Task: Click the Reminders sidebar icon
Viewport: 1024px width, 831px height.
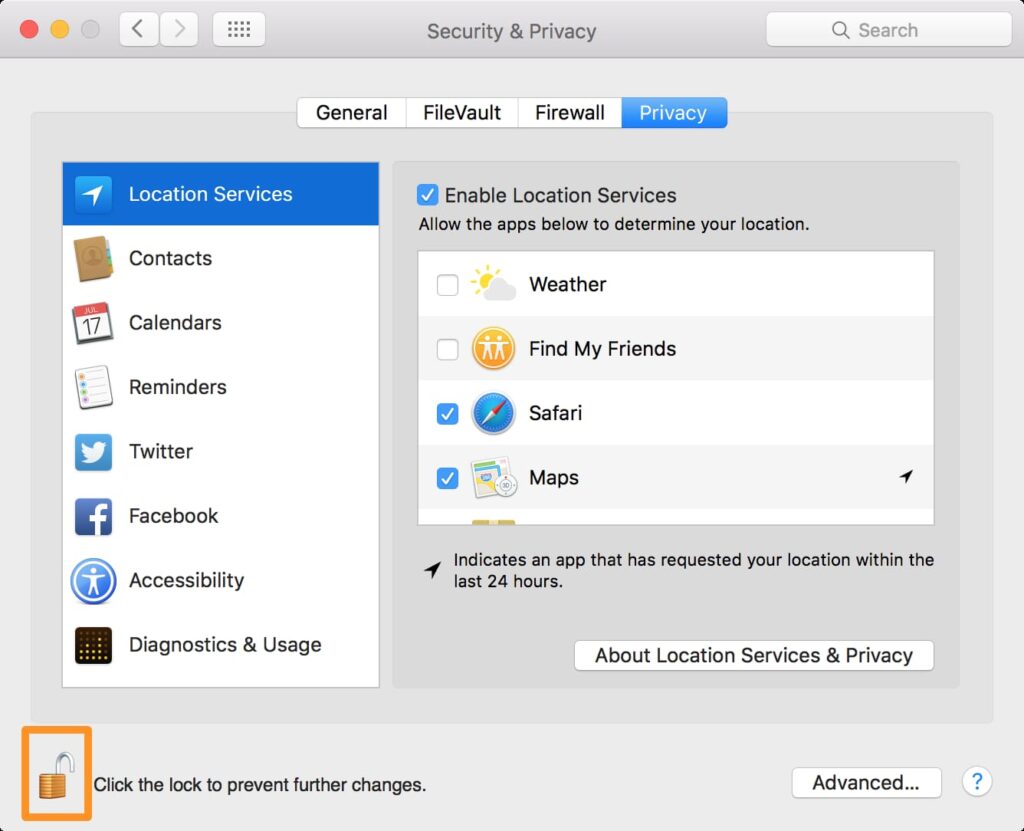Action: pyautogui.click(x=93, y=387)
